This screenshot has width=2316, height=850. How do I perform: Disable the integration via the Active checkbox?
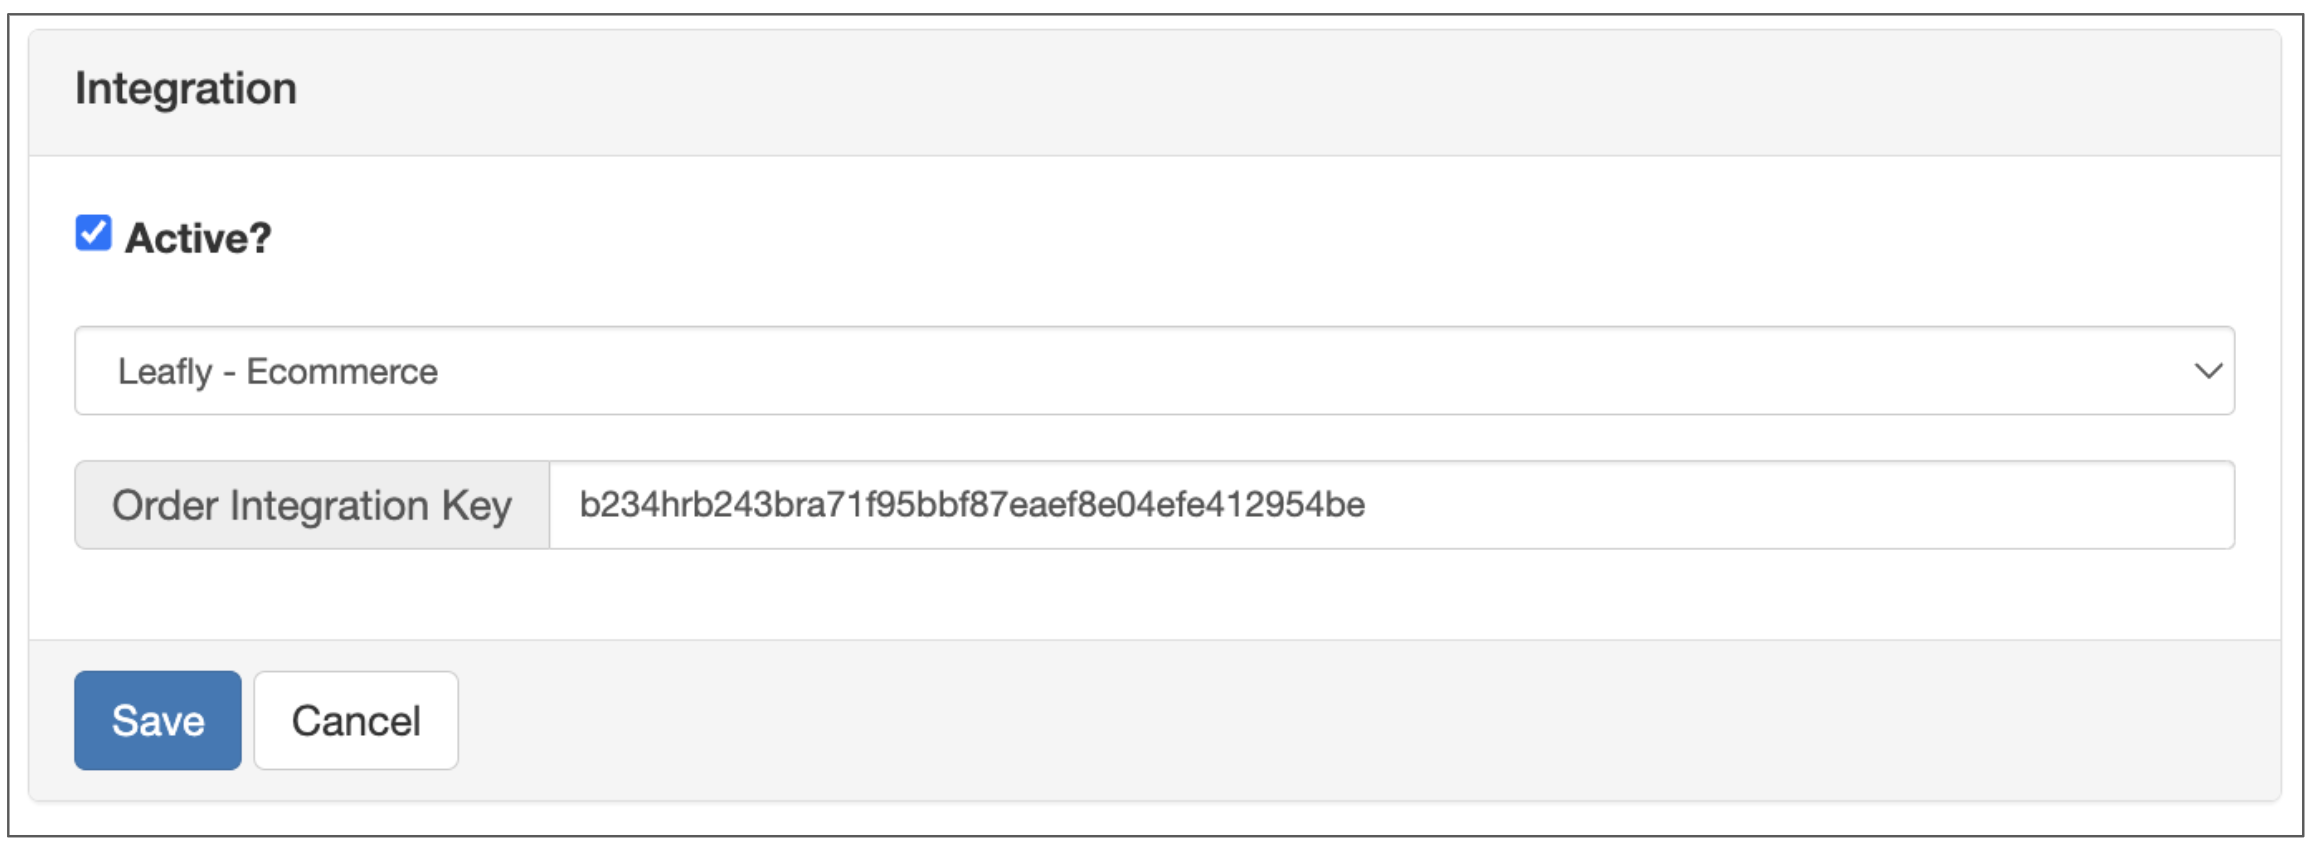tap(93, 233)
